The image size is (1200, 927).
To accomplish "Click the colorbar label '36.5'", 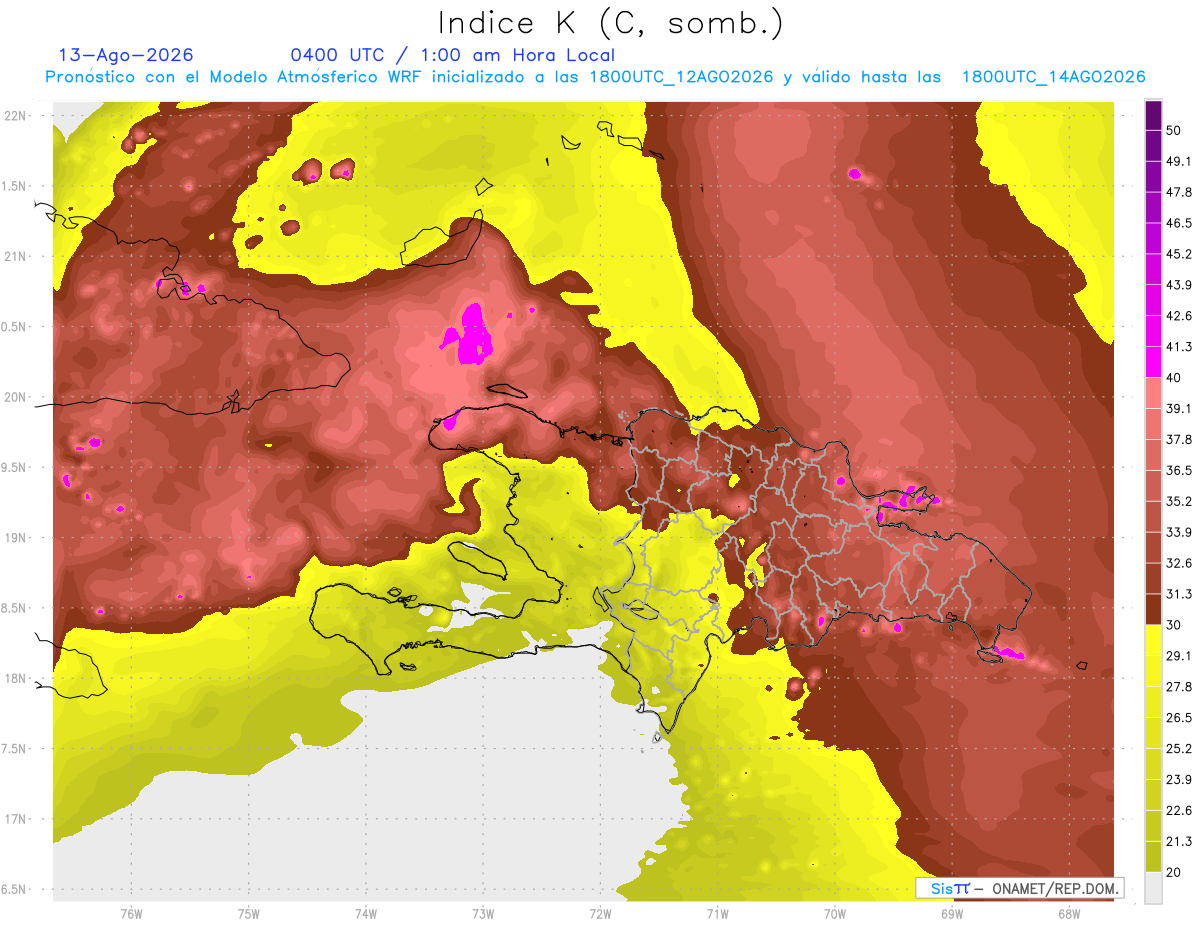I will [1179, 470].
